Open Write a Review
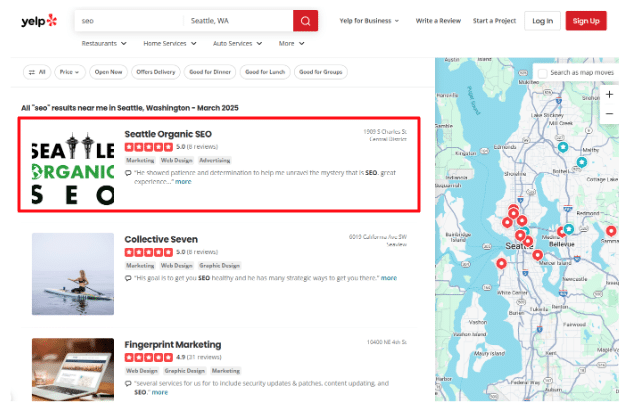Viewport: 636px width, 412px height. coord(438,21)
